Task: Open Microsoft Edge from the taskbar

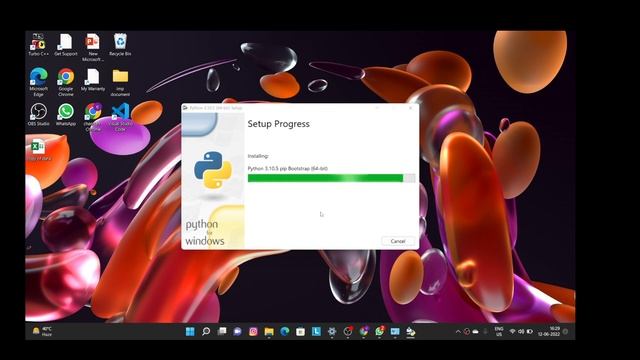Action: [x=284, y=331]
